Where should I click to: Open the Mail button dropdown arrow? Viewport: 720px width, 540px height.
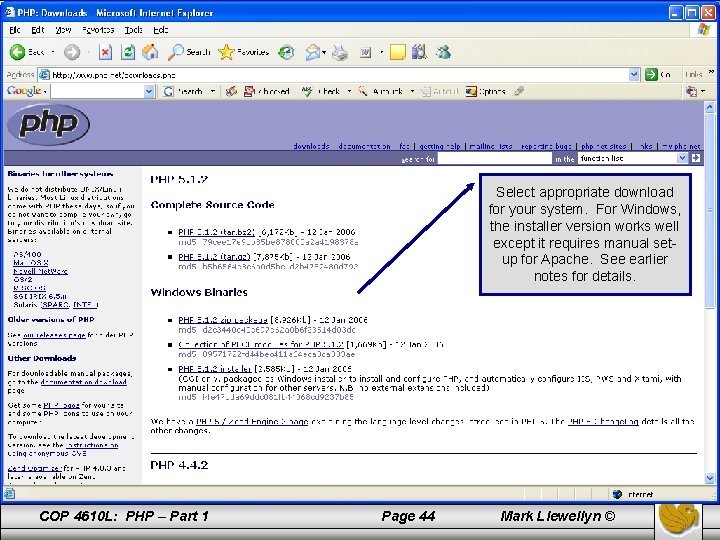click(324, 52)
